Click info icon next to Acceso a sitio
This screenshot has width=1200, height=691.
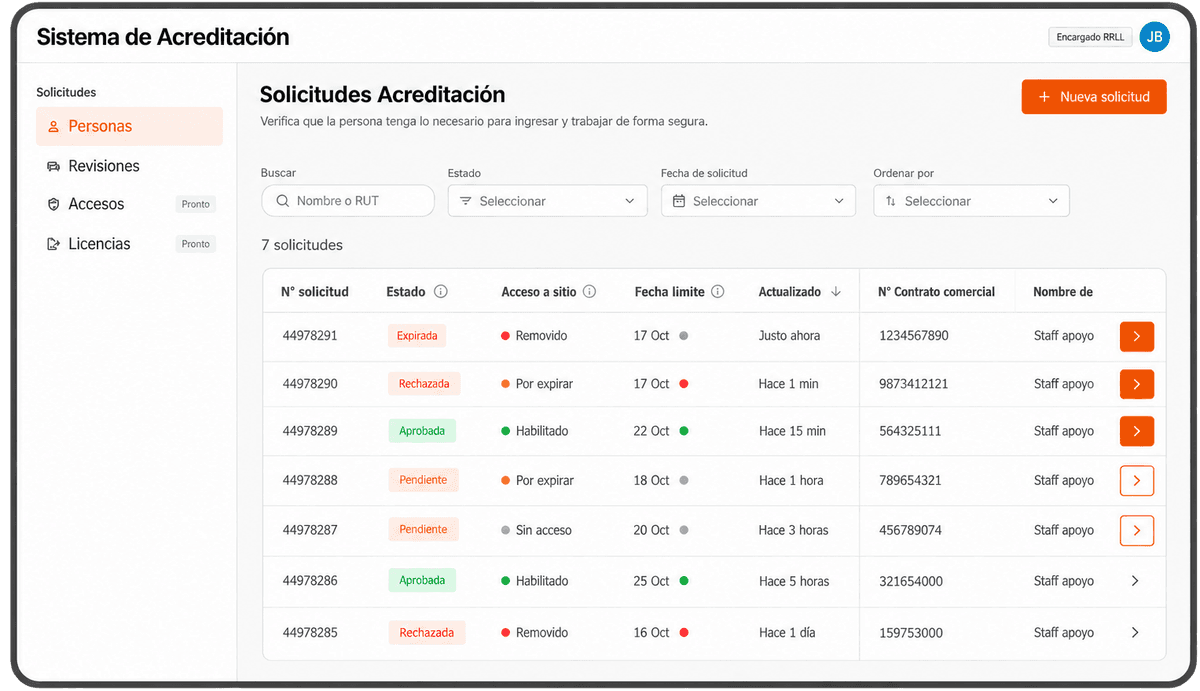[590, 292]
